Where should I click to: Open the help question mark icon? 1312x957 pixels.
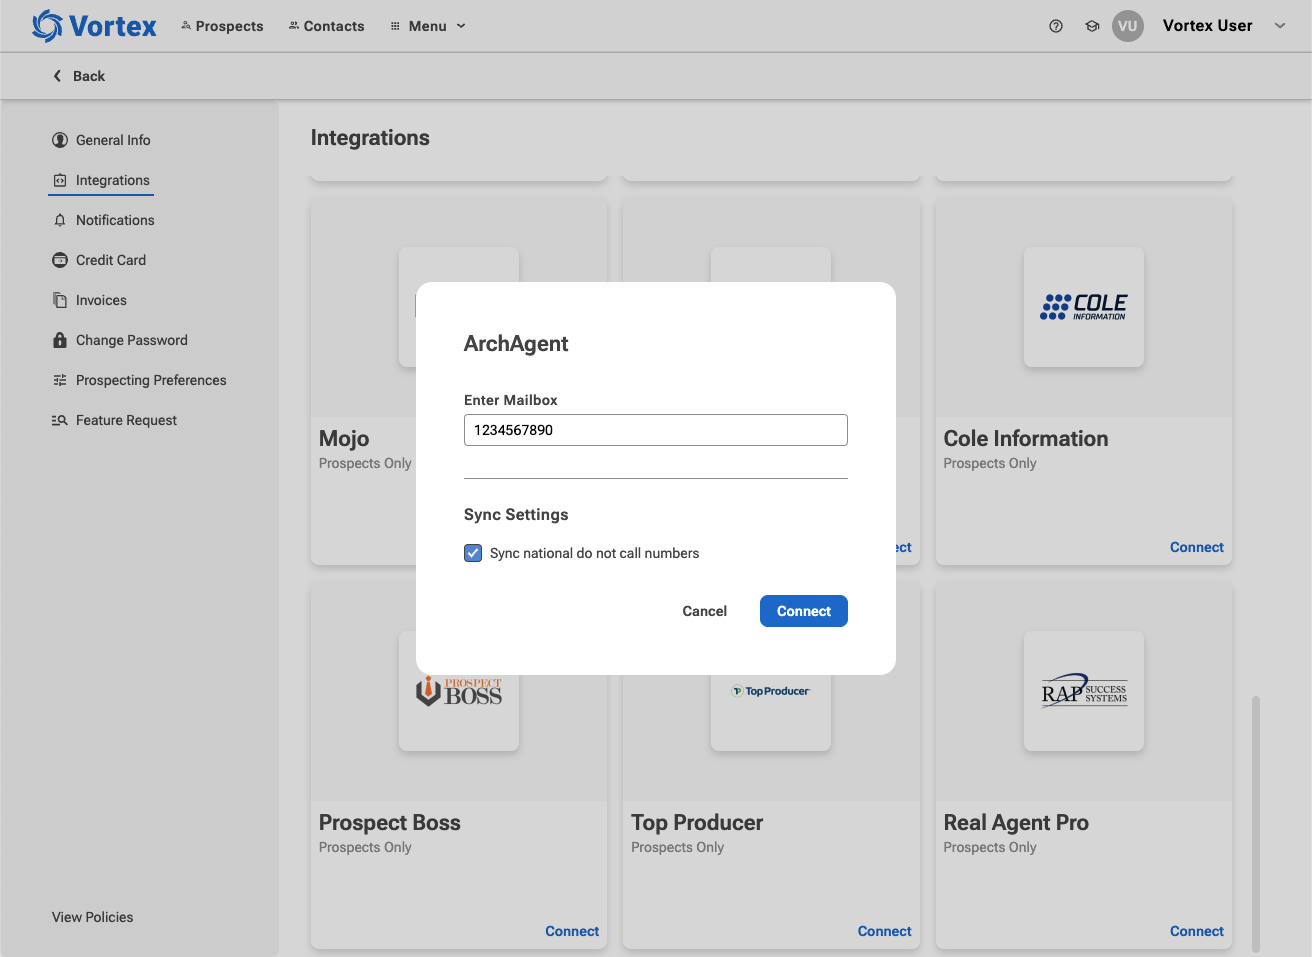[1056, 26]
